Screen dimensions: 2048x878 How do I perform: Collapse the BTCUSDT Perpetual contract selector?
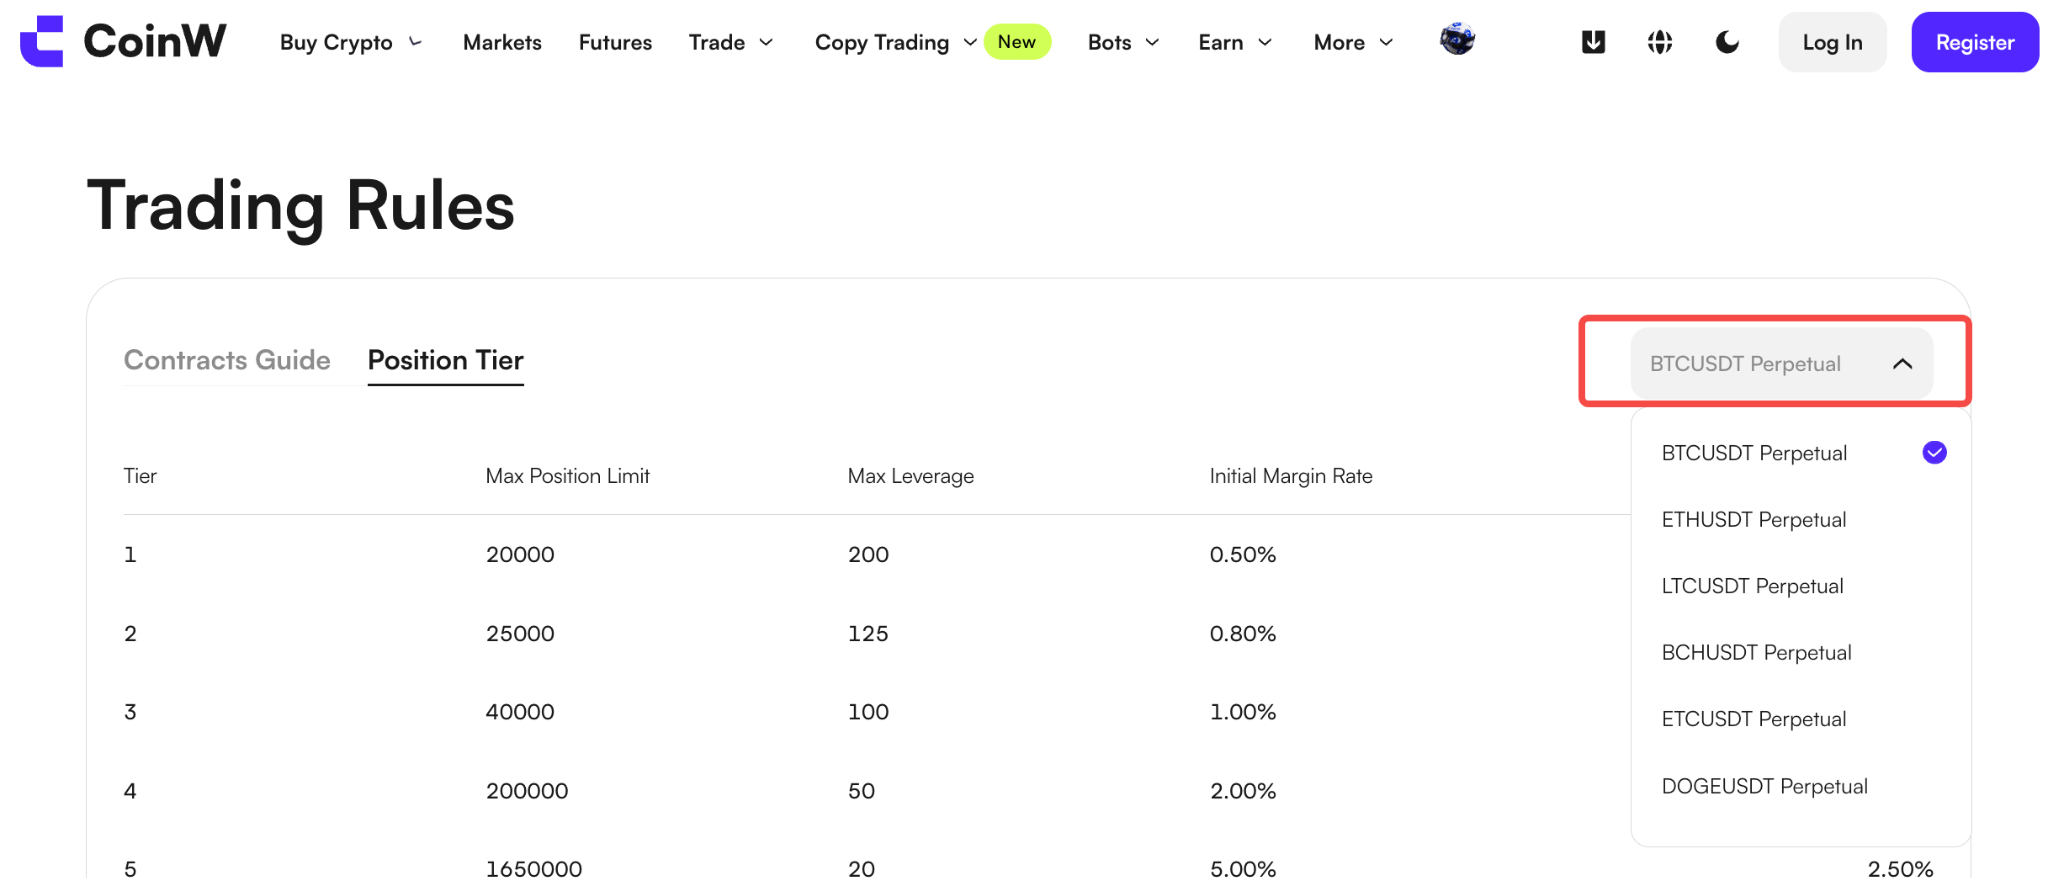(x=1781, y=363)
